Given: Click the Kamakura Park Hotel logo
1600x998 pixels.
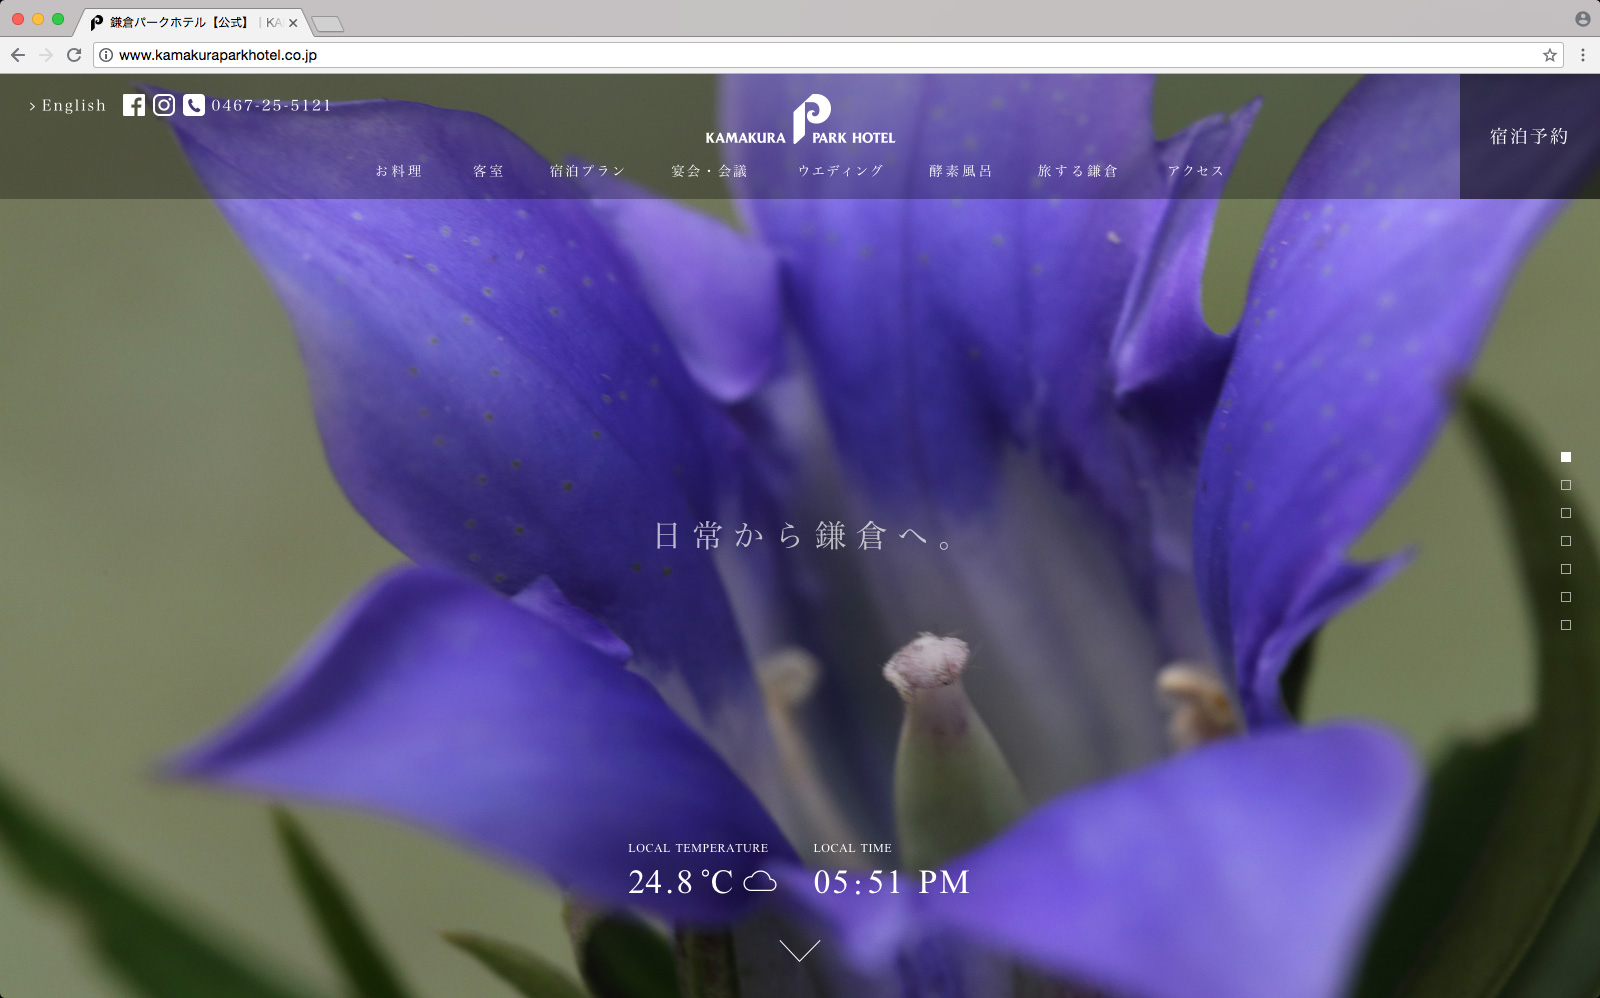Looking at the screenshot, I should [x=800, y=122].
